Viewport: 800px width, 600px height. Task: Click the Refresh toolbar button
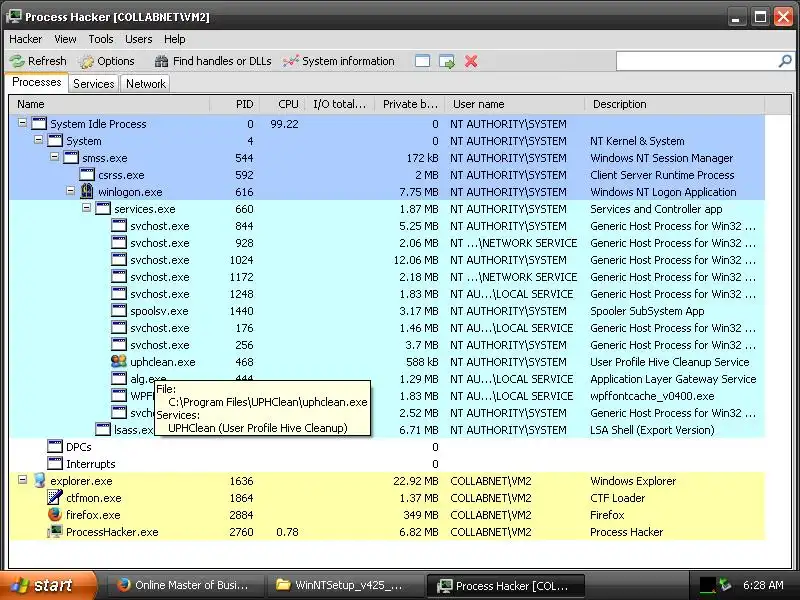tap(38, 61)
